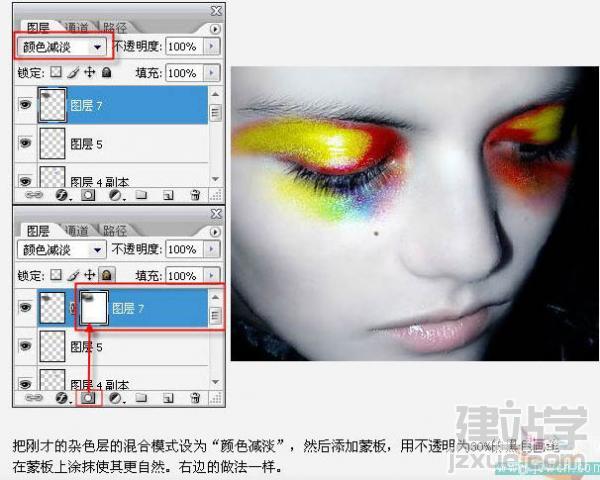This screenshot has height=480, width=600.
Task: Hide 图层 5 in lower panel
Action: (x=25, y=346)
